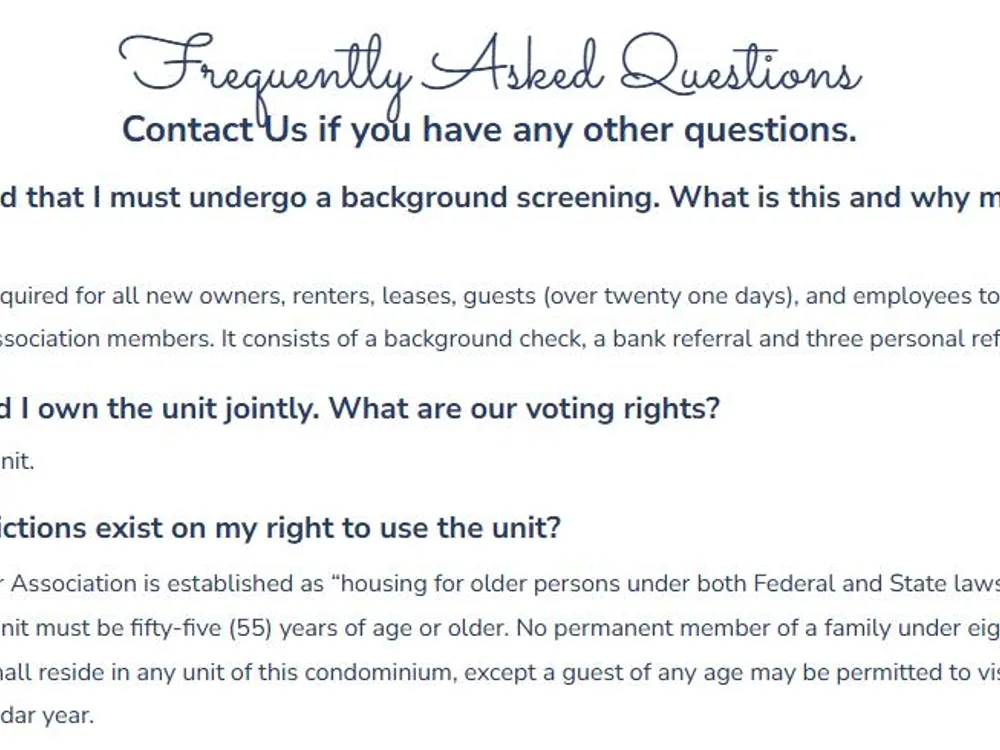This screenshot has height=750, width=1000.
Task: Click the short answer ending 'nit.'
Action: (x=17, y=461)
